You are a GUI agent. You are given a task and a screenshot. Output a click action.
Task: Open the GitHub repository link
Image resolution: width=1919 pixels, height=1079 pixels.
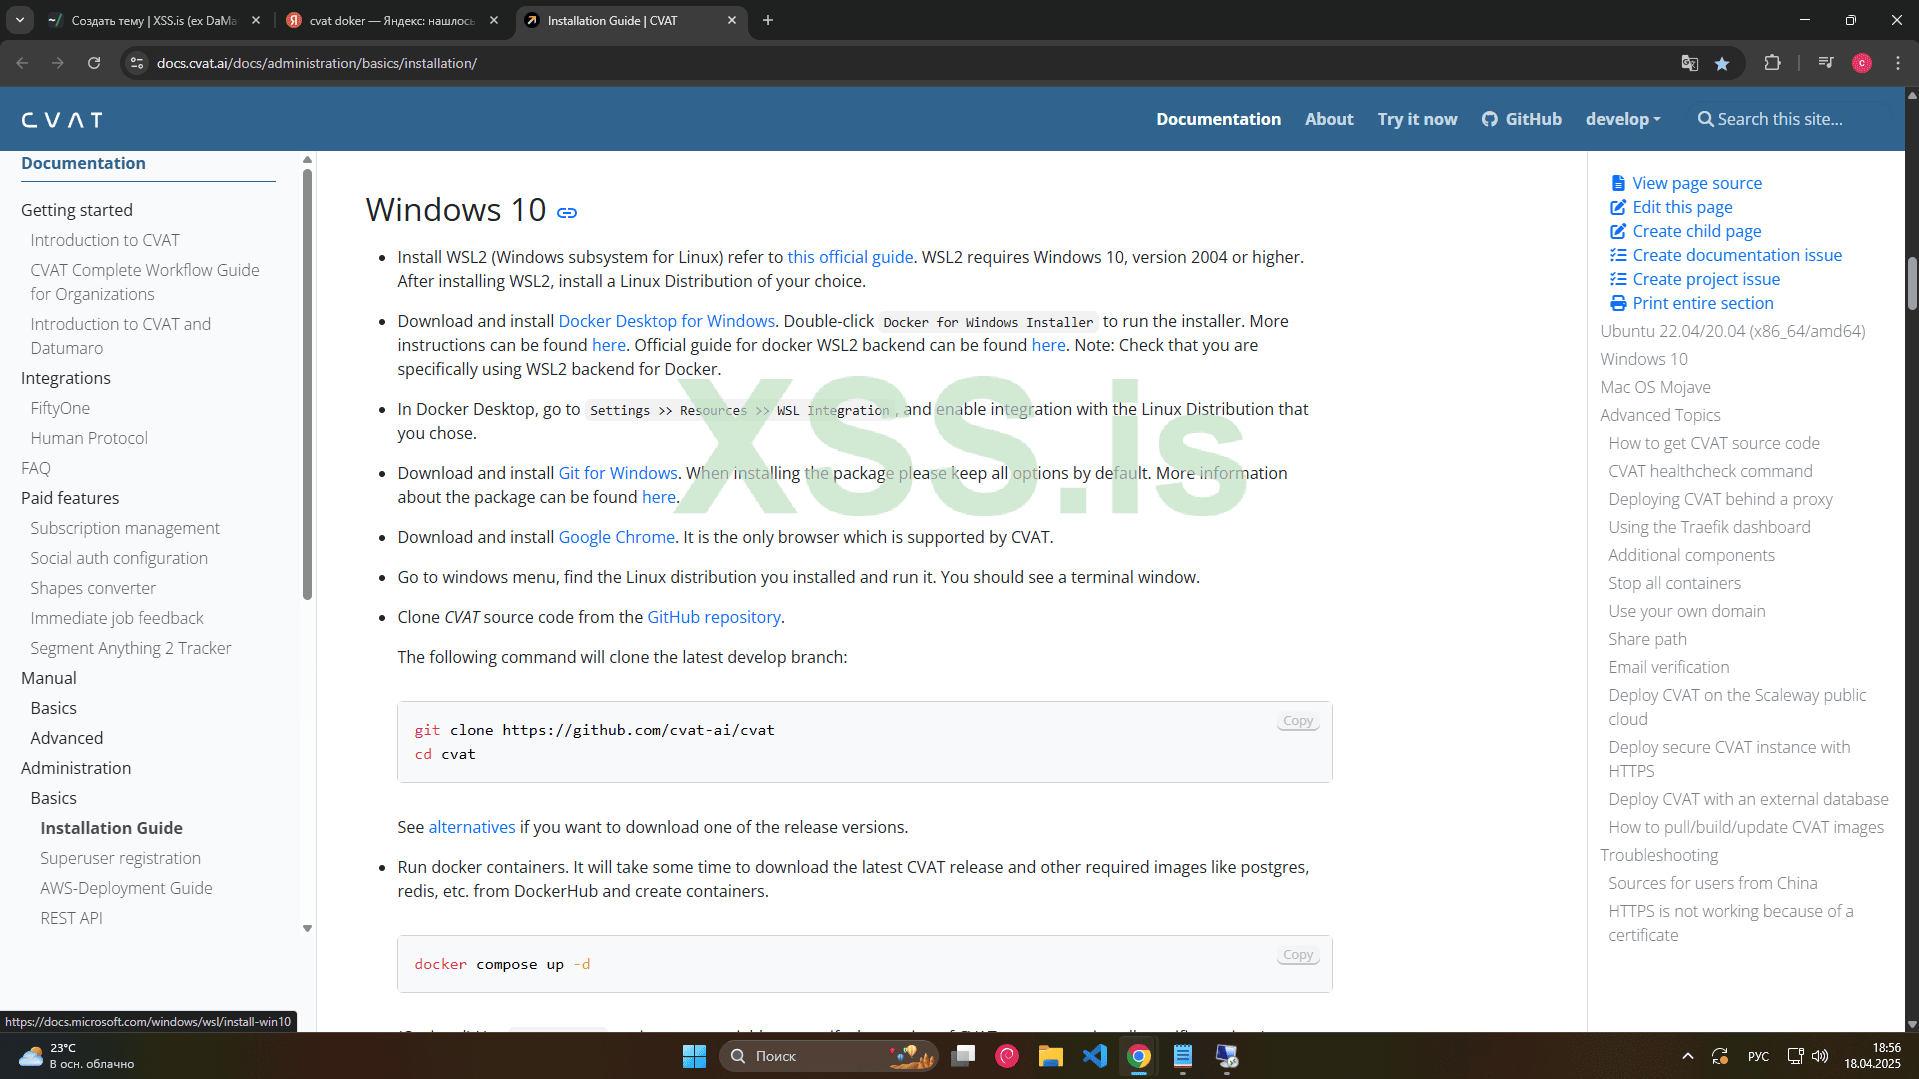tap(714, 617)
